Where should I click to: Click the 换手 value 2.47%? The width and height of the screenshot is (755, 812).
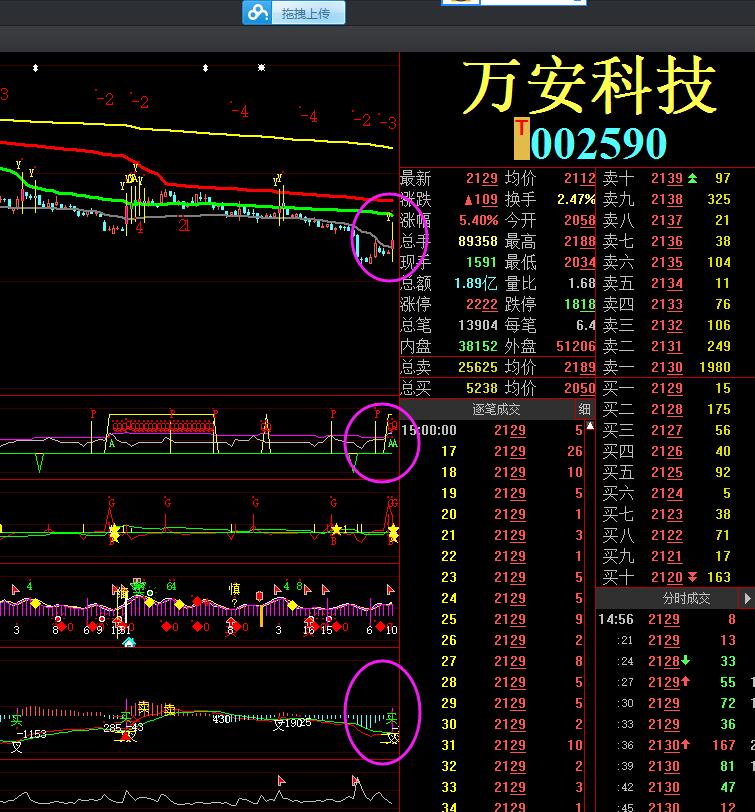coord(576,199)
